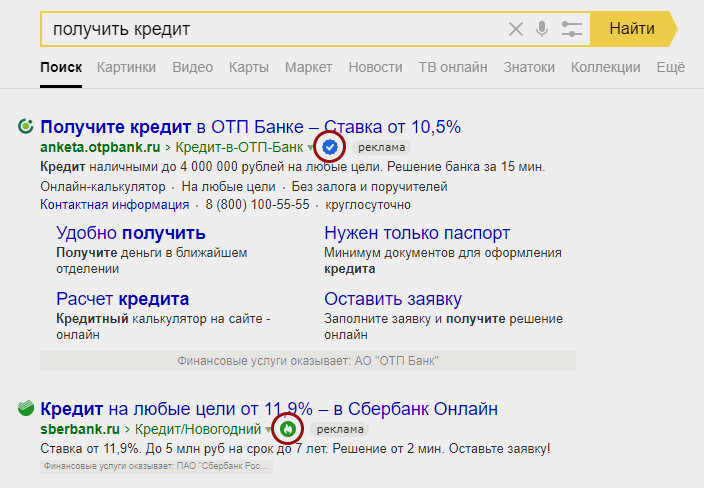Switch to the Видео tab
Viewport: 704px width, 488px height.
[193, 67]
